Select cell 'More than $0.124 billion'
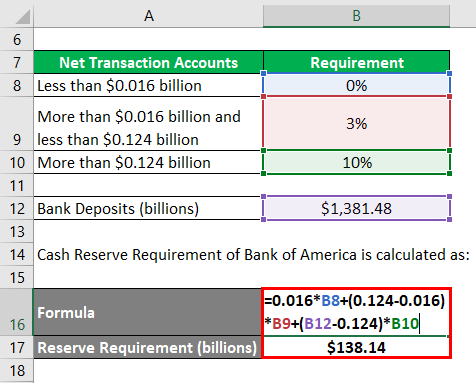 click(x=149, y=162)
